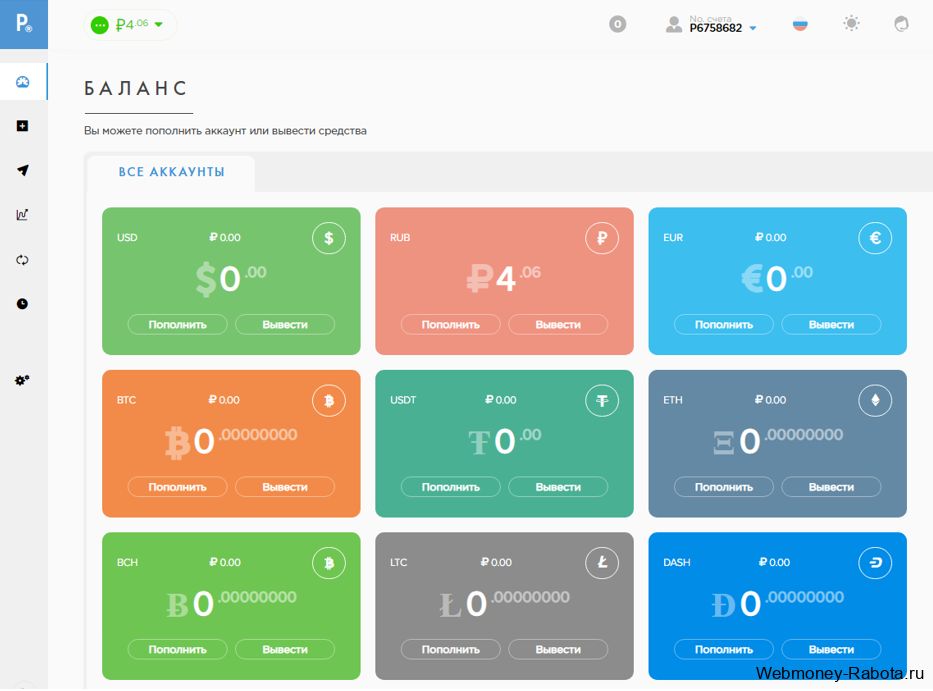Image resolution: width=933 pixels, height=691 pixels.
Task: Toggle the sun light theme icon
Action: click(x=851, y=24)
